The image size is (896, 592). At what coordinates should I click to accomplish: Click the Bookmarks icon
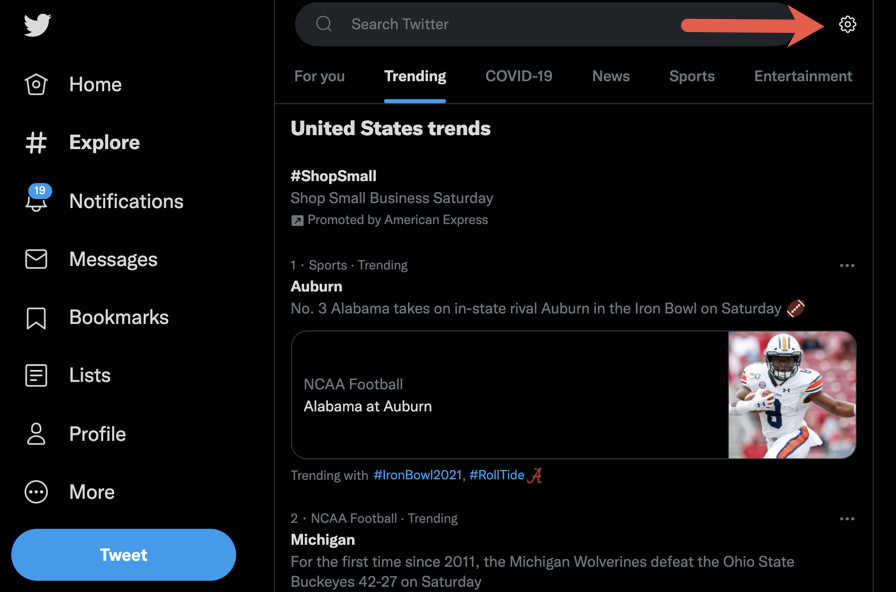[x=36, y=318]
